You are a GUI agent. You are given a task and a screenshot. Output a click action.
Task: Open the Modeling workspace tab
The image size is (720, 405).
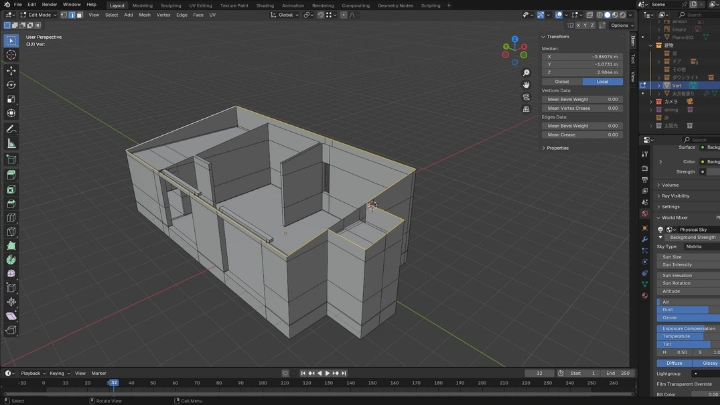[x=143, y=4]
